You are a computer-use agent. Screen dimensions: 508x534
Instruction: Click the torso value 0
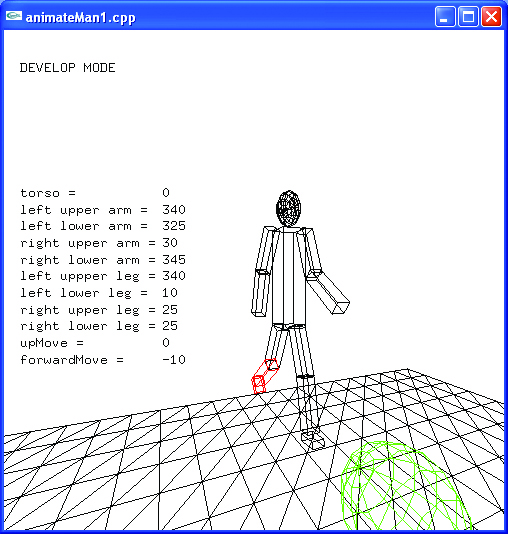(166, 193)
